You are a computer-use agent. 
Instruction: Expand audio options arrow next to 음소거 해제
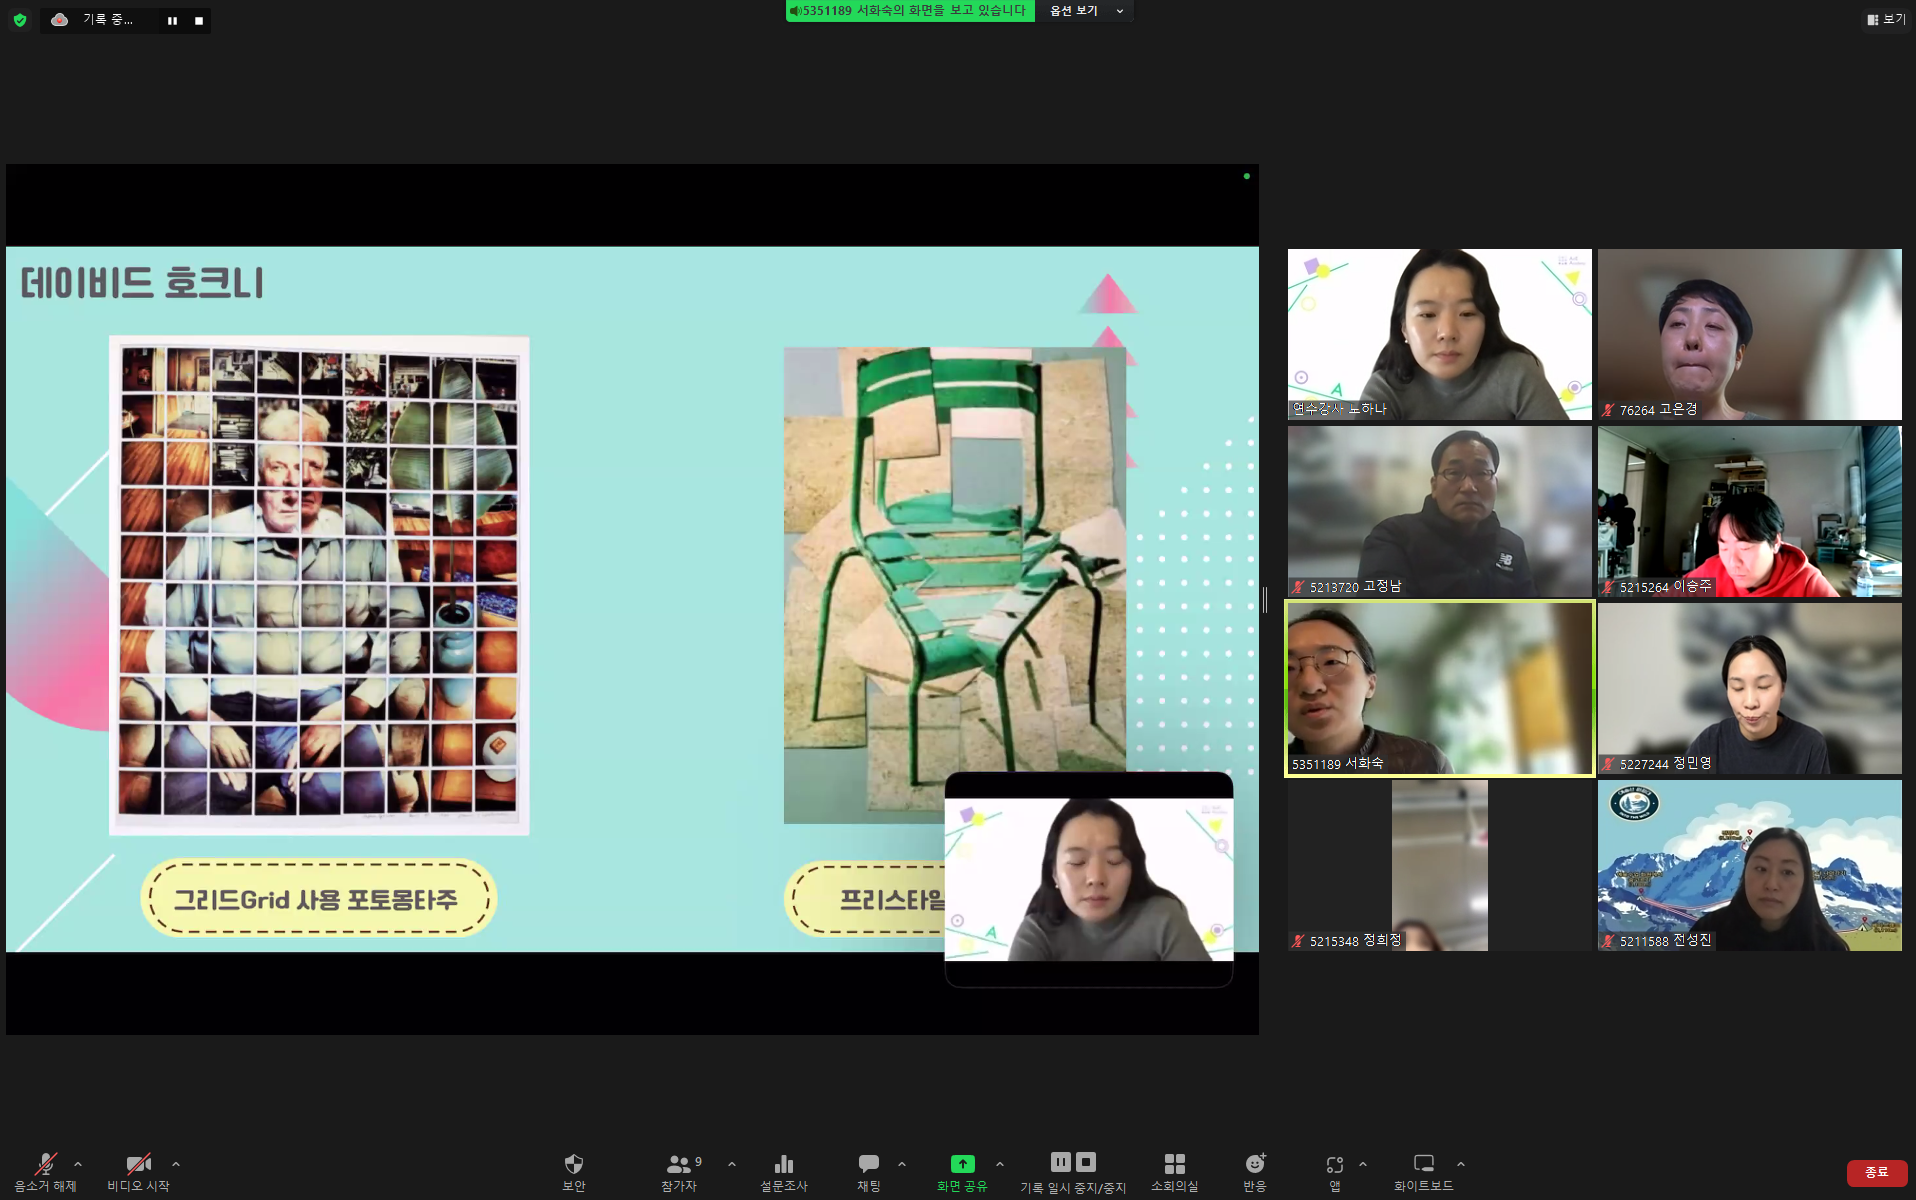tap(78, 1164)
